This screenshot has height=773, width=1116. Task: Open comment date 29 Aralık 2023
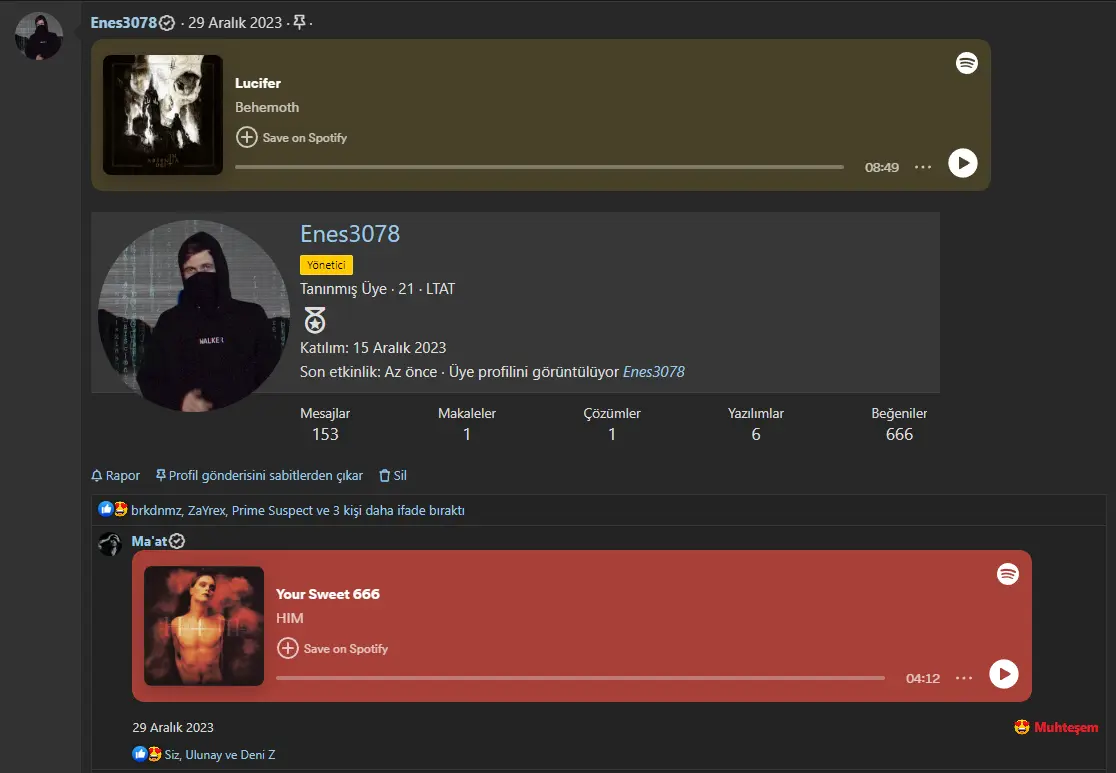[173, 727]
